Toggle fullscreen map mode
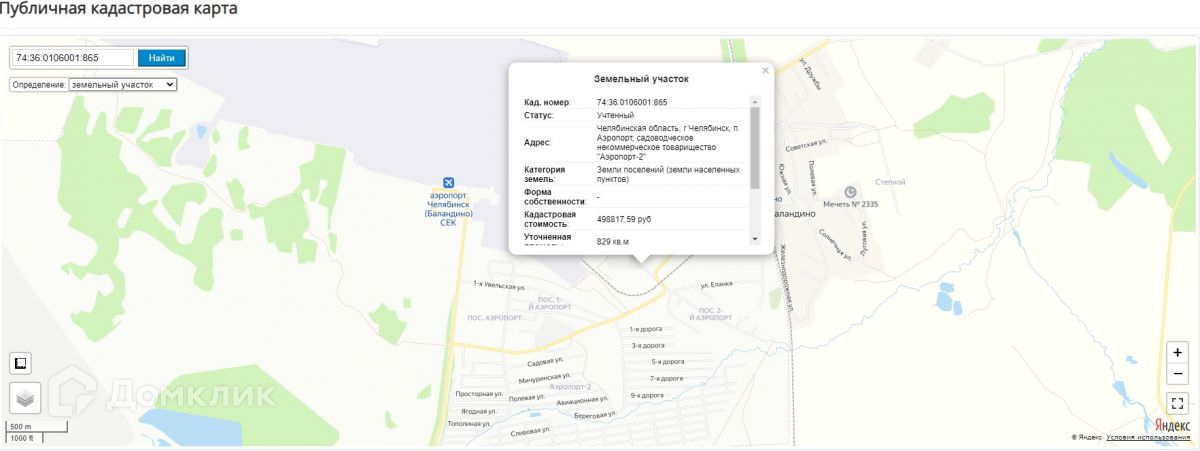Image resolution: width=1200 pixels, height=451 pixels. [x=1177, y=403]
